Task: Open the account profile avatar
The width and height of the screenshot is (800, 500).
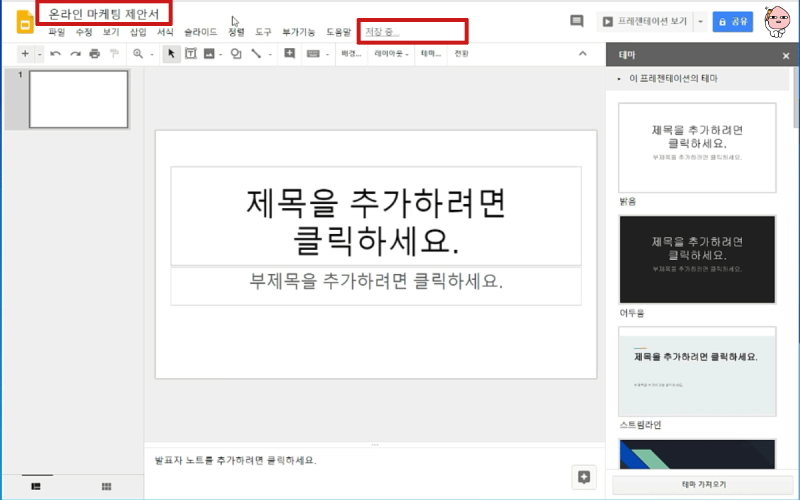Action: pyautogui.click(x=777, y=21)
